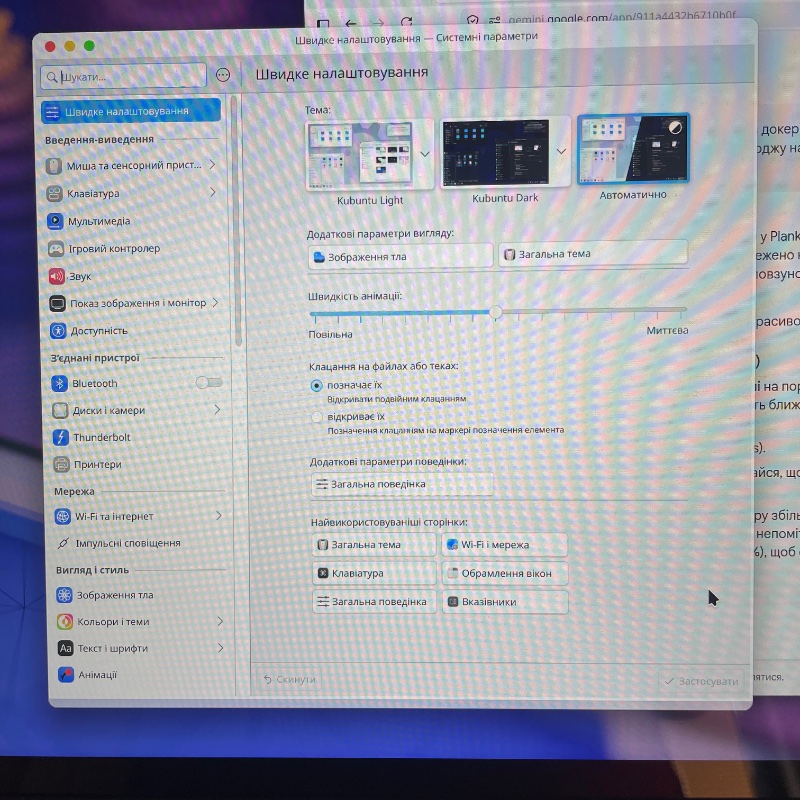Viewport: 800px width, 800px height.
Task: Open Мультимедіа via its icon
Action: tap(55, 221)
